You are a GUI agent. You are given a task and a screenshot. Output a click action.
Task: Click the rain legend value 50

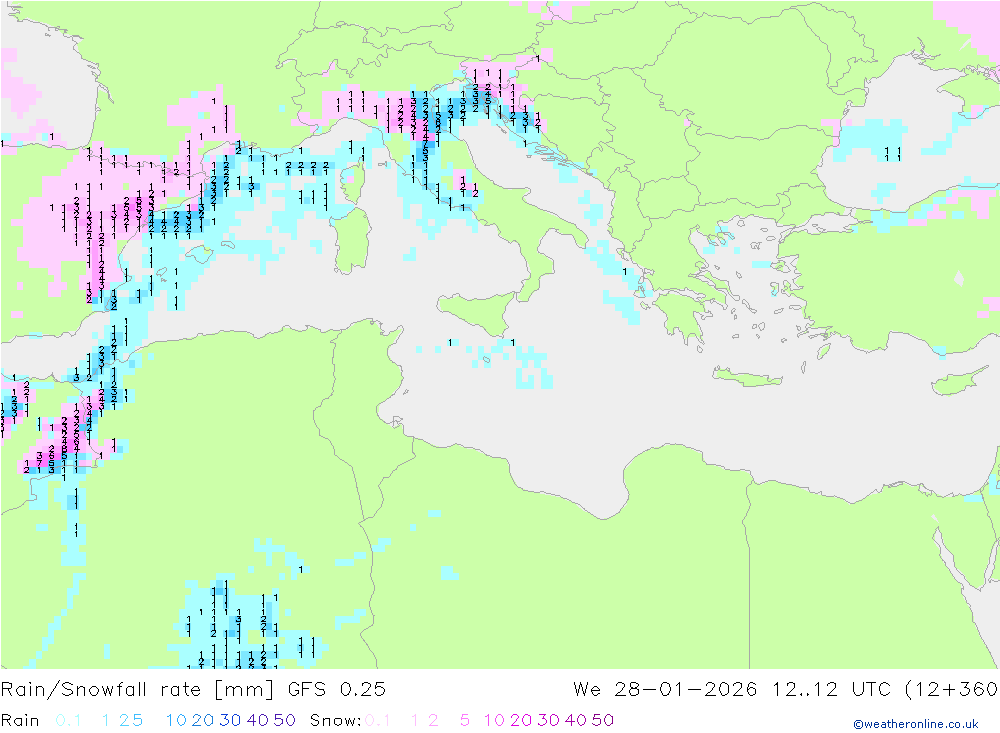[284, 720]
